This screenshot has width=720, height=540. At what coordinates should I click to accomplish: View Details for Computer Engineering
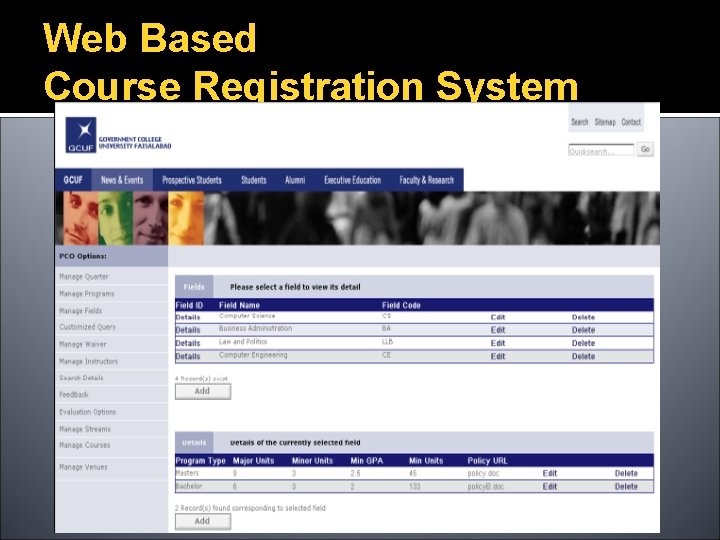coord(188,356)
